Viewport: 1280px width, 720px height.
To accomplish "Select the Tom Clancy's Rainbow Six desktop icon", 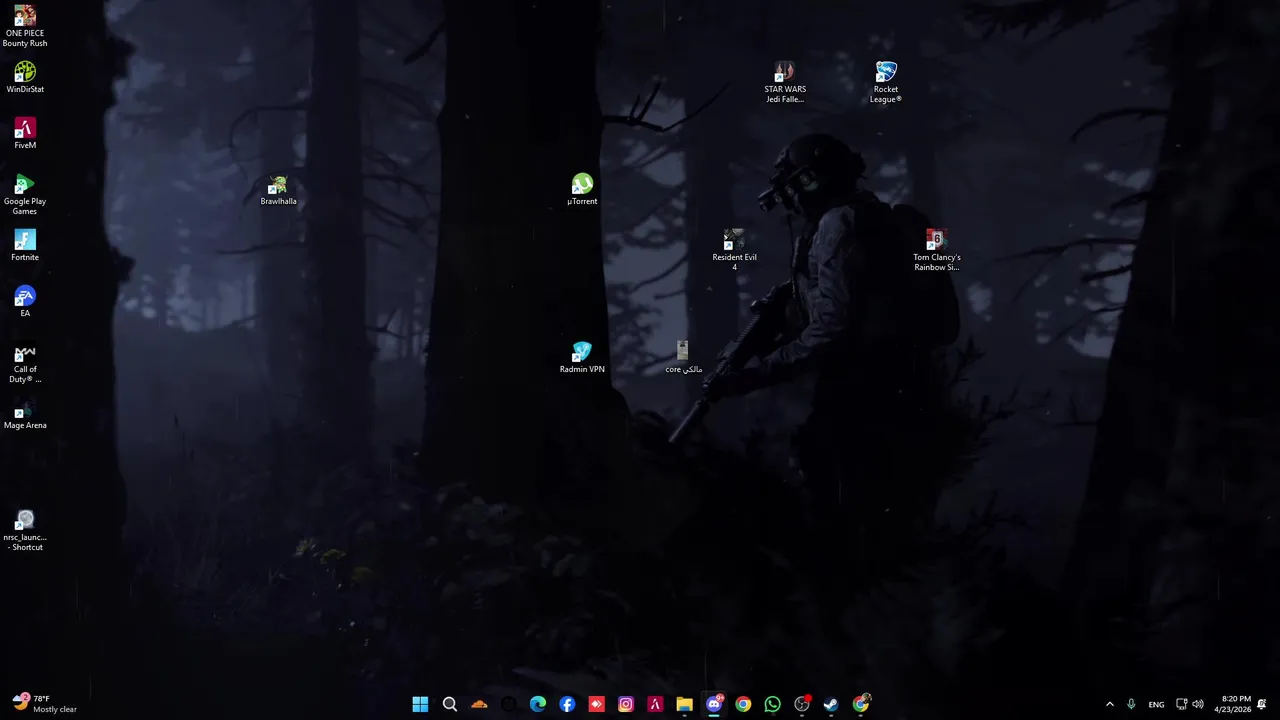I will (936, 251).
